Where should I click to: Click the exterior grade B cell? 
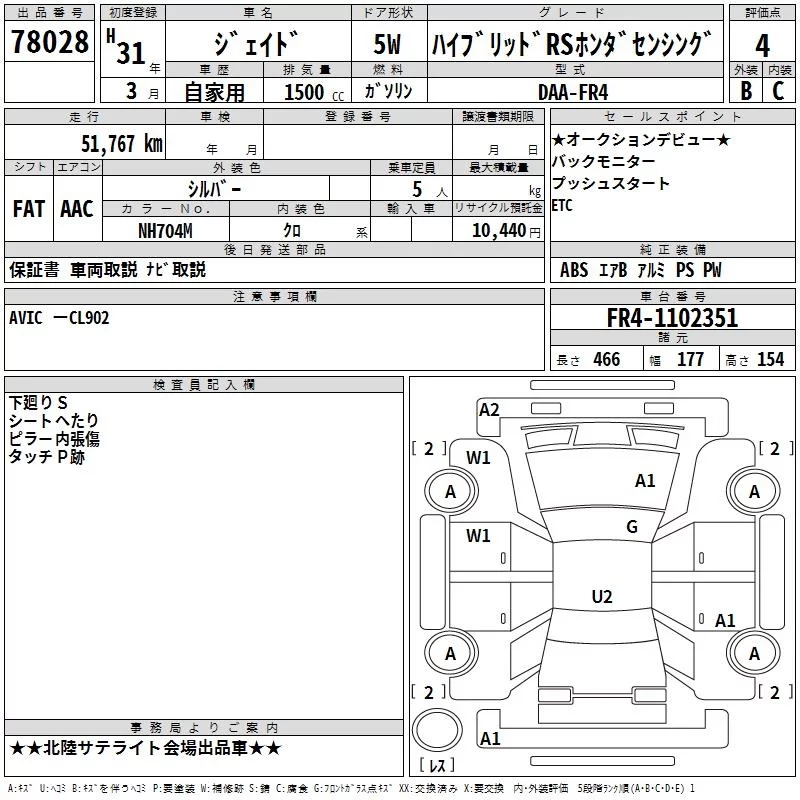[x=745, y=90]
